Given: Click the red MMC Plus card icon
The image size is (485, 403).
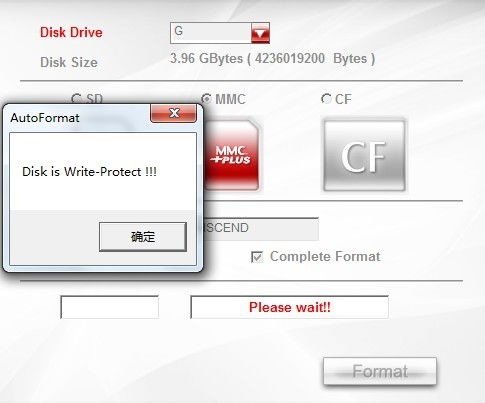Looking at the screenshot, I should point(231,155).
